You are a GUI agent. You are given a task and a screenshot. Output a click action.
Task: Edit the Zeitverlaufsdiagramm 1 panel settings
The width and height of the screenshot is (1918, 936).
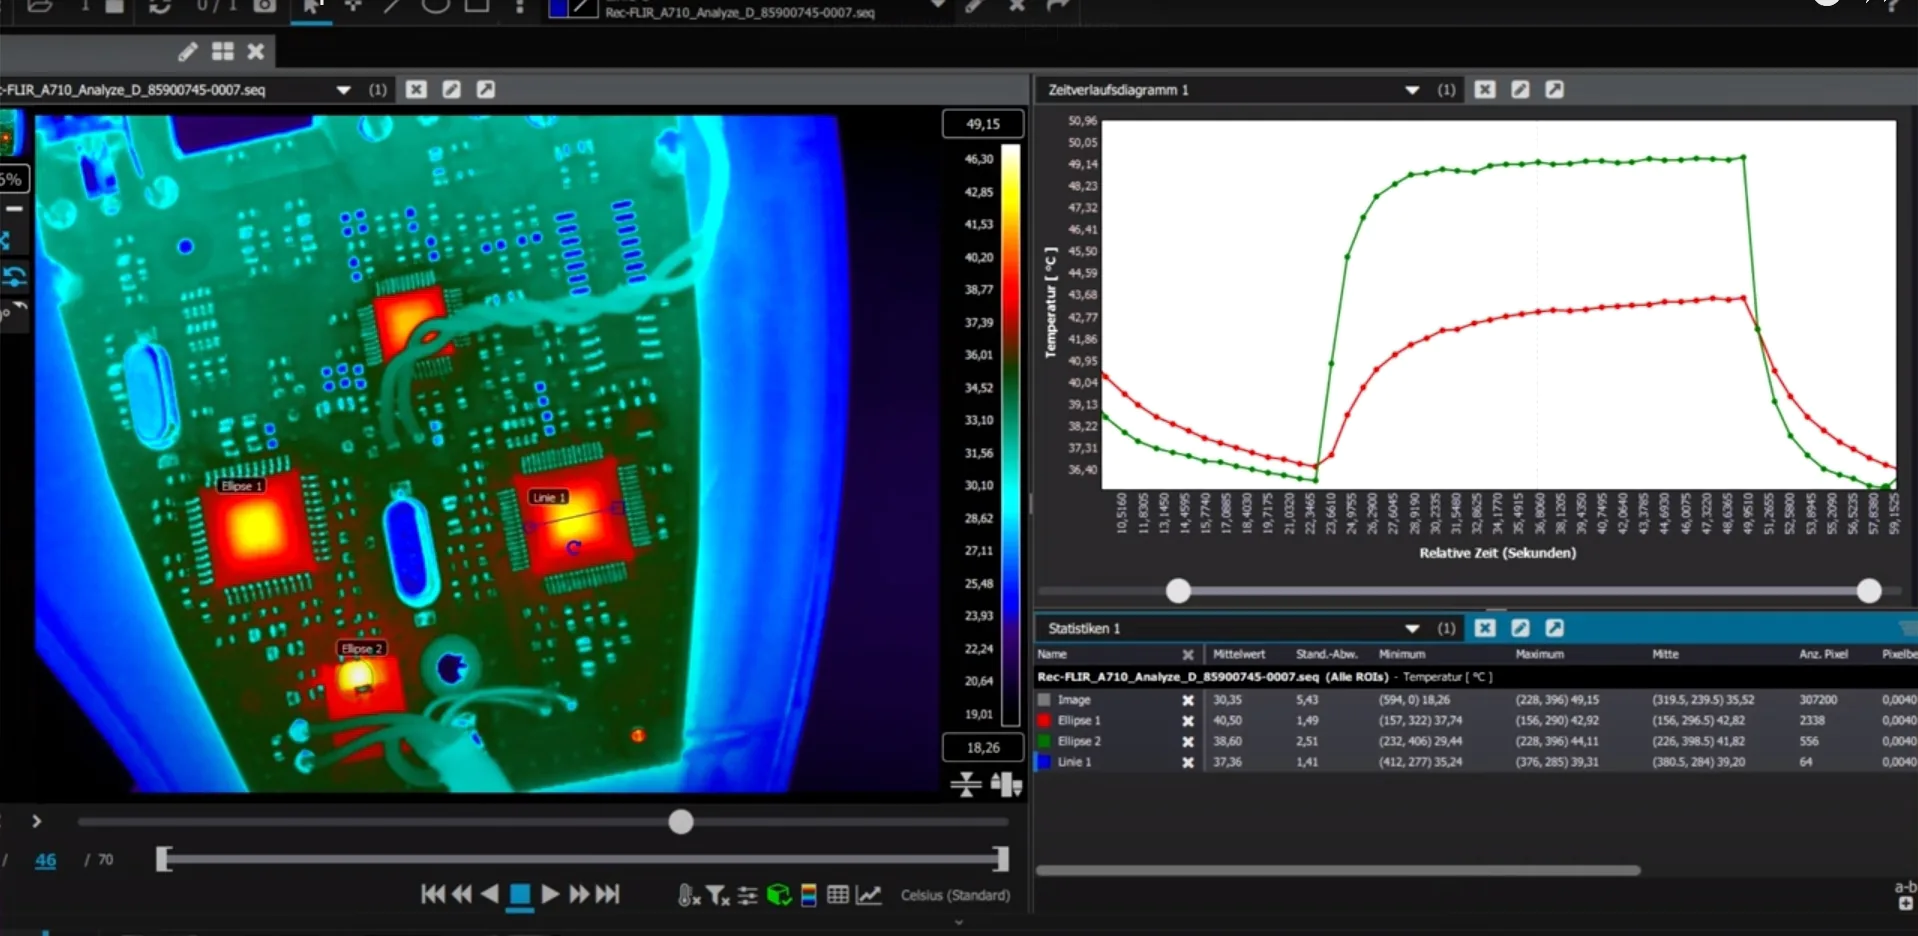click(1520, 90)
